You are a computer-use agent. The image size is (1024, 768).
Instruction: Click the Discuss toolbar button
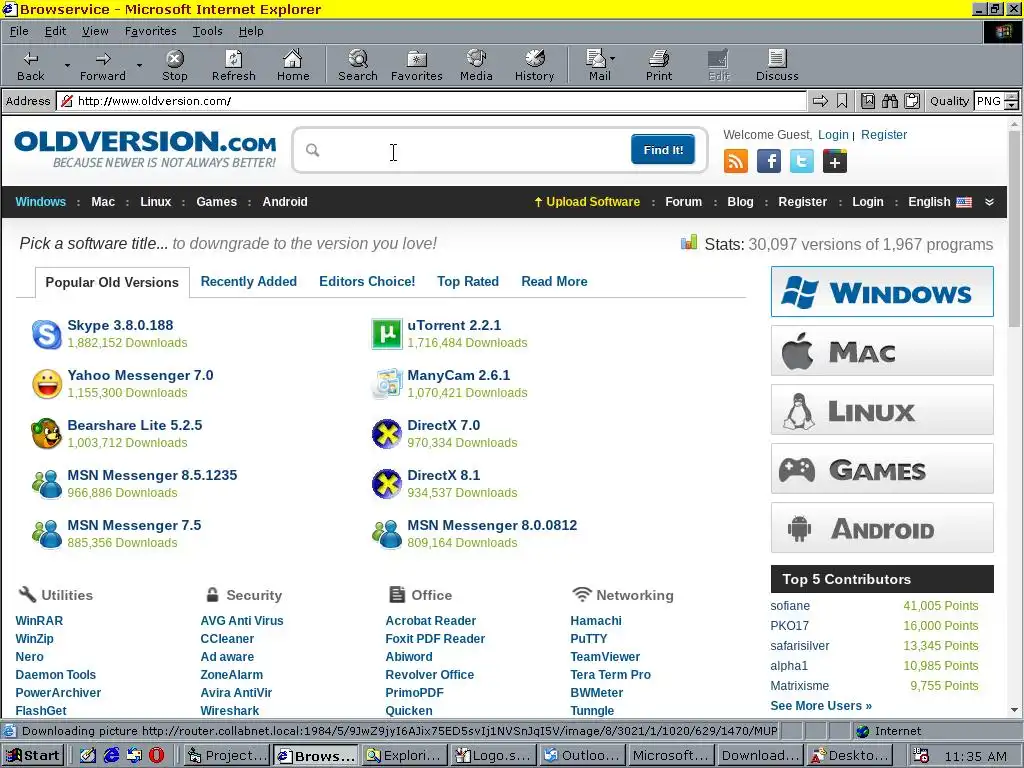tap(777, 65)
